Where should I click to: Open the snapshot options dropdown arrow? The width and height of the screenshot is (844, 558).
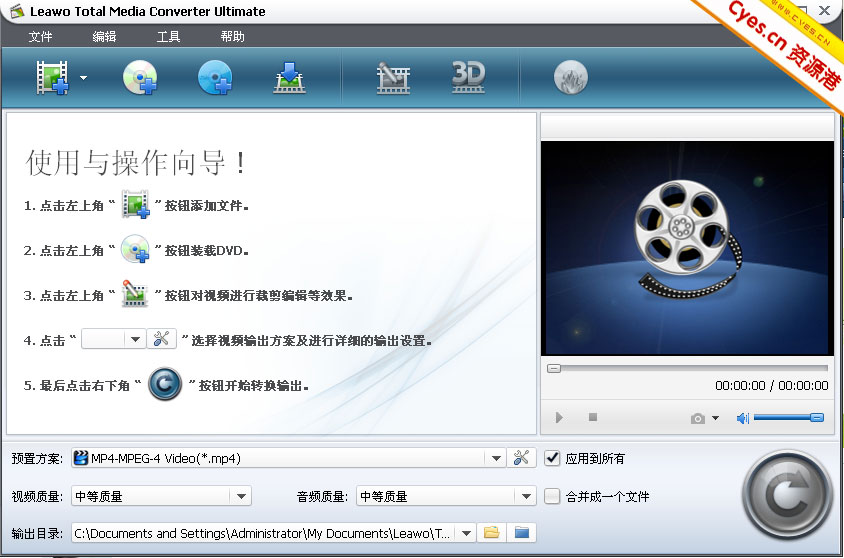click(715, 418)
